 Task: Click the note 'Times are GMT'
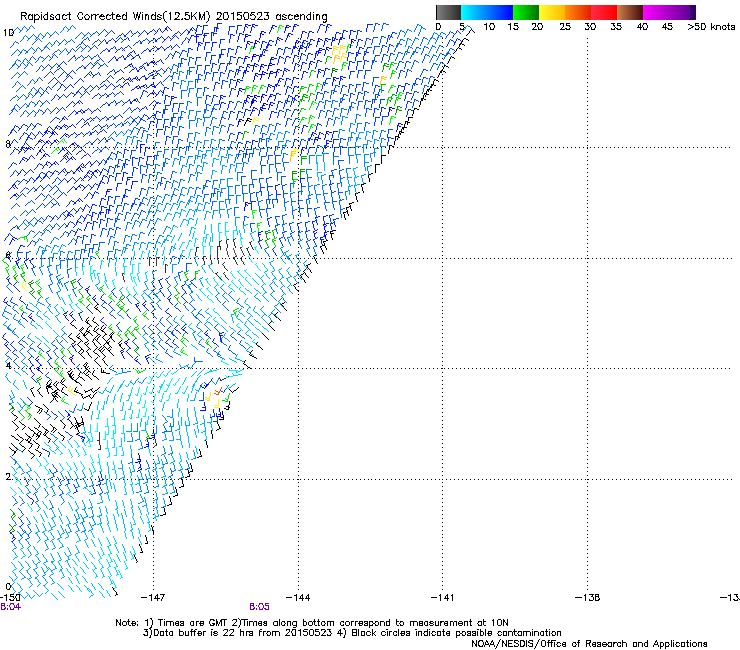point(192,623)
